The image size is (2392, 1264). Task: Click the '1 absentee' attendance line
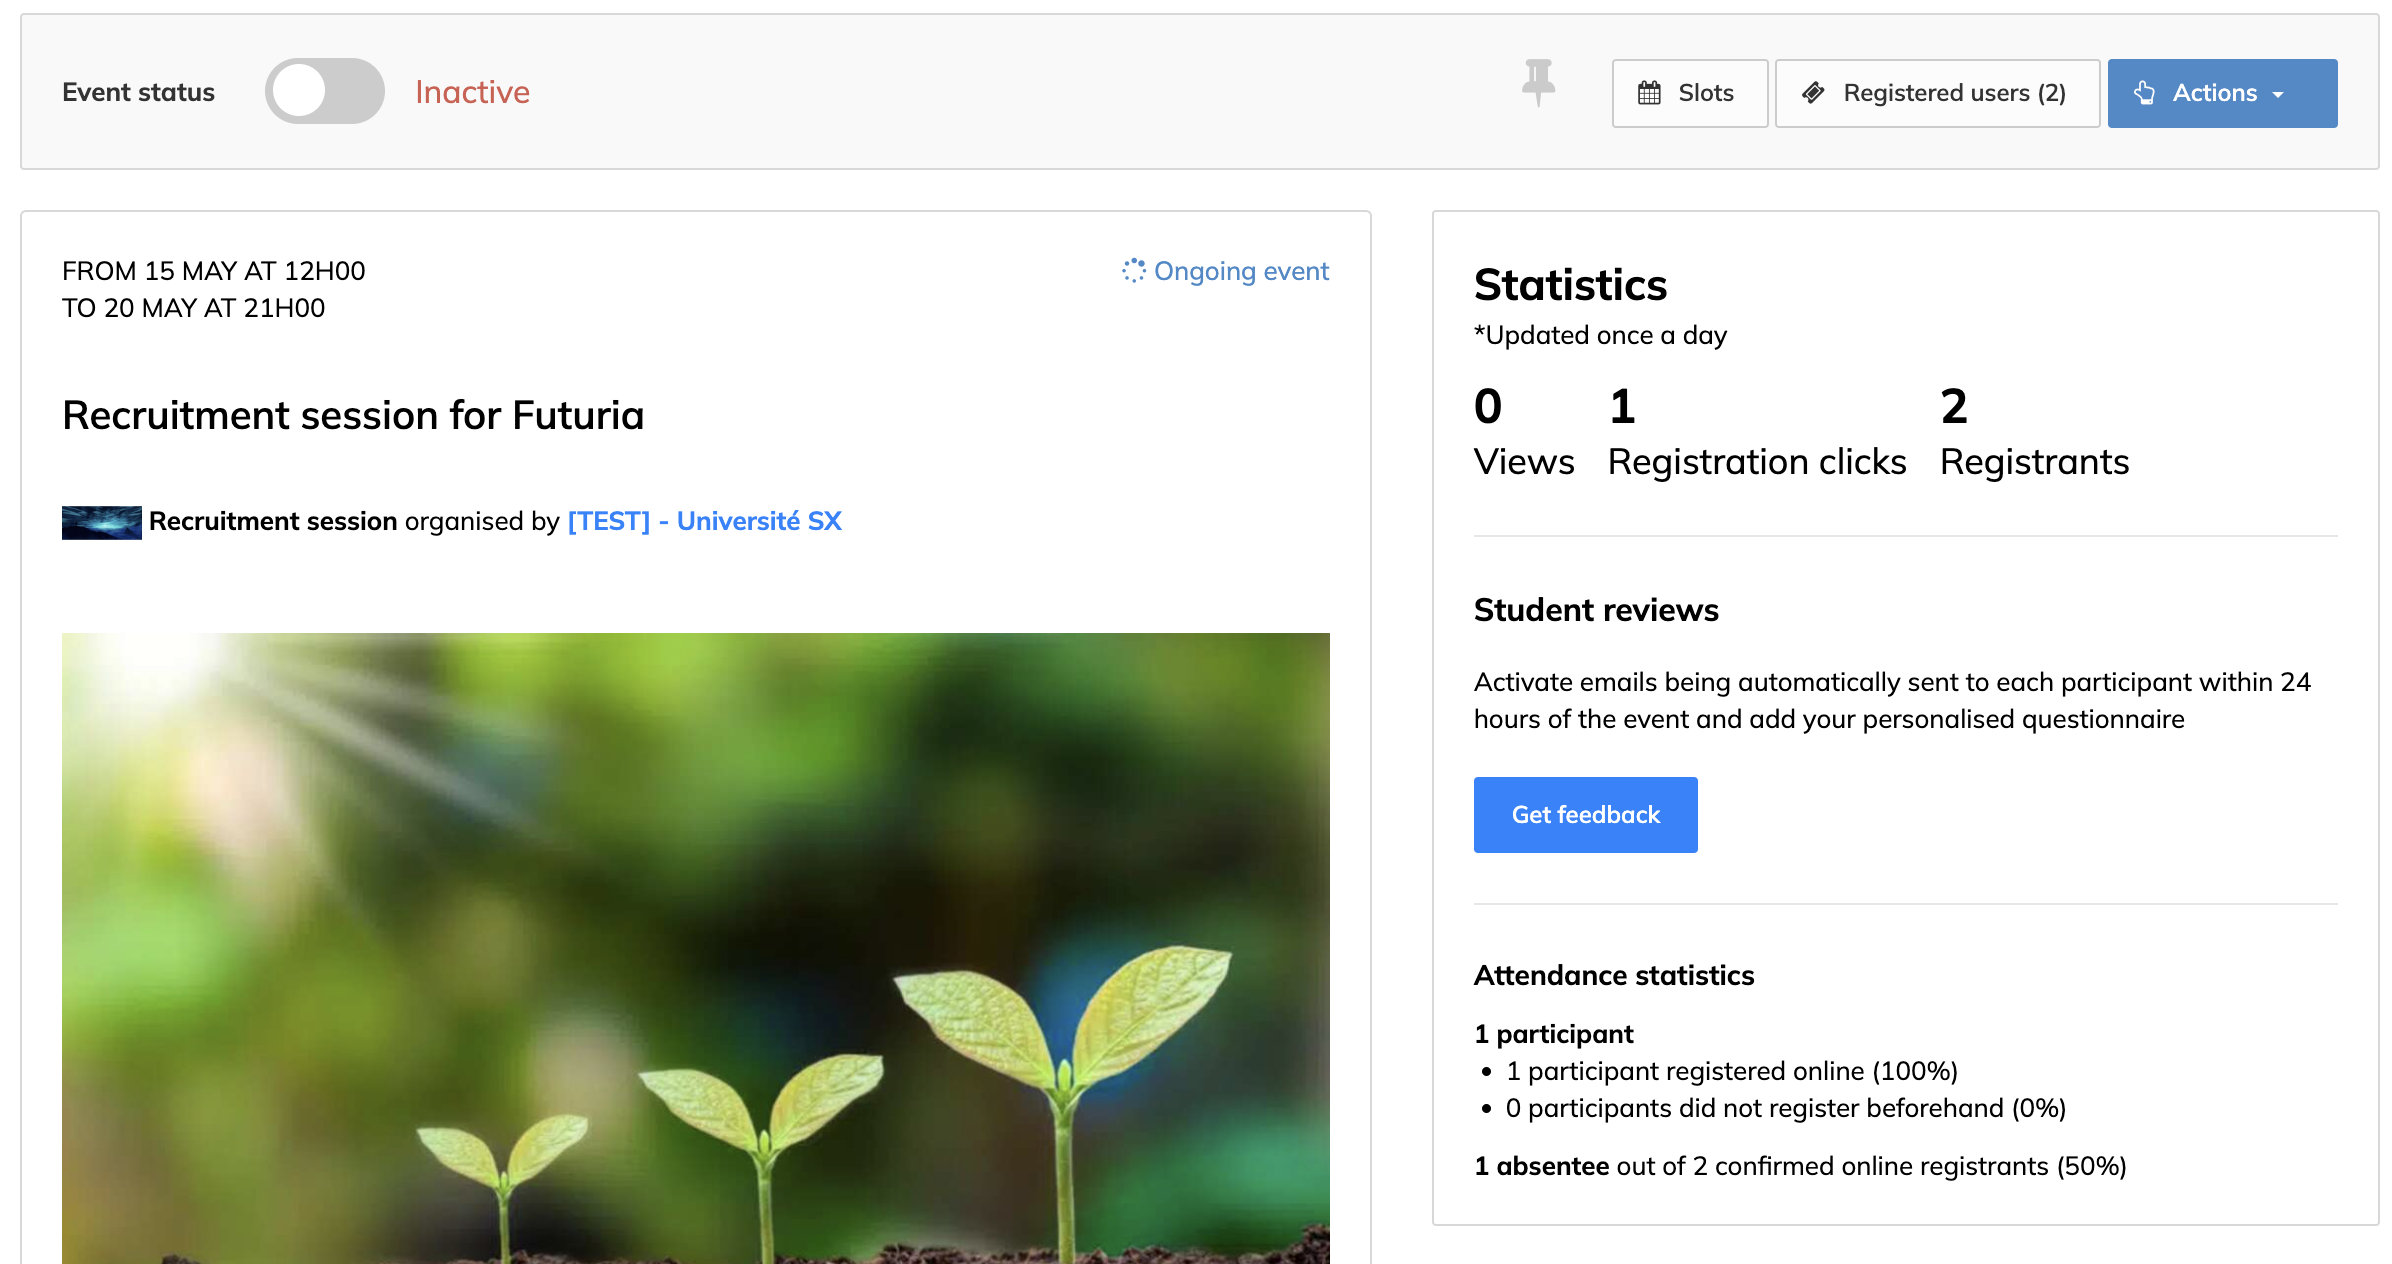tap(1800, 1166)
